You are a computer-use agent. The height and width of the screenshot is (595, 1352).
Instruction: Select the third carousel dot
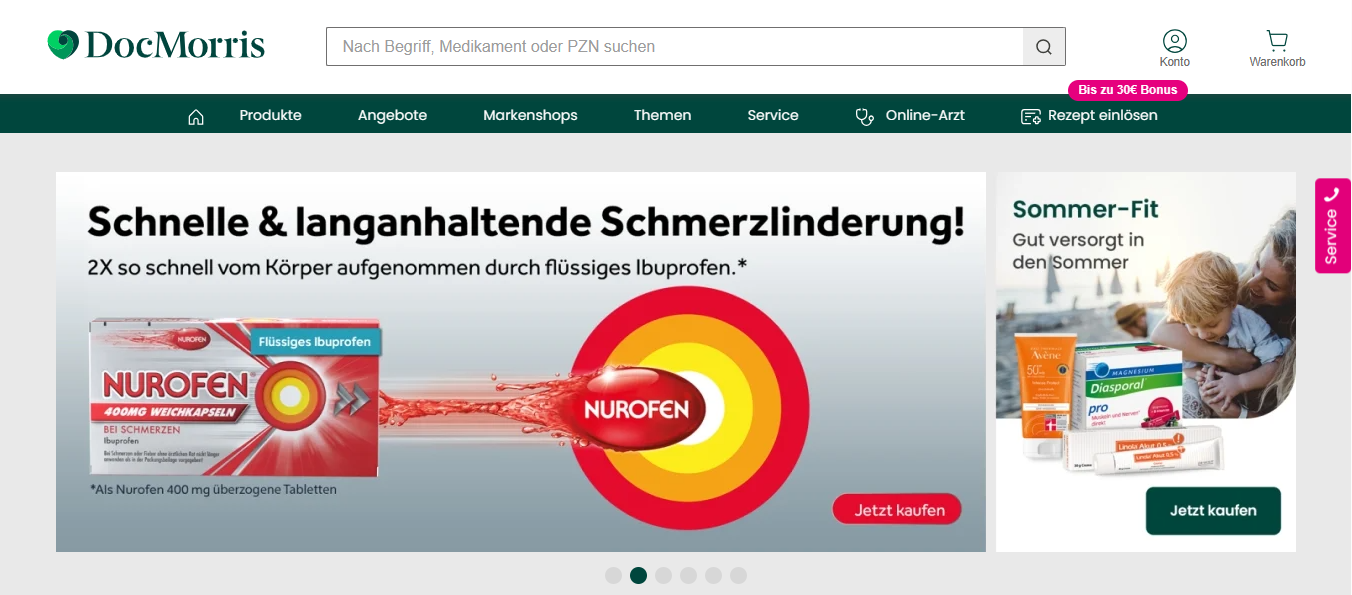pyautogui.click(x=664, y=575)
